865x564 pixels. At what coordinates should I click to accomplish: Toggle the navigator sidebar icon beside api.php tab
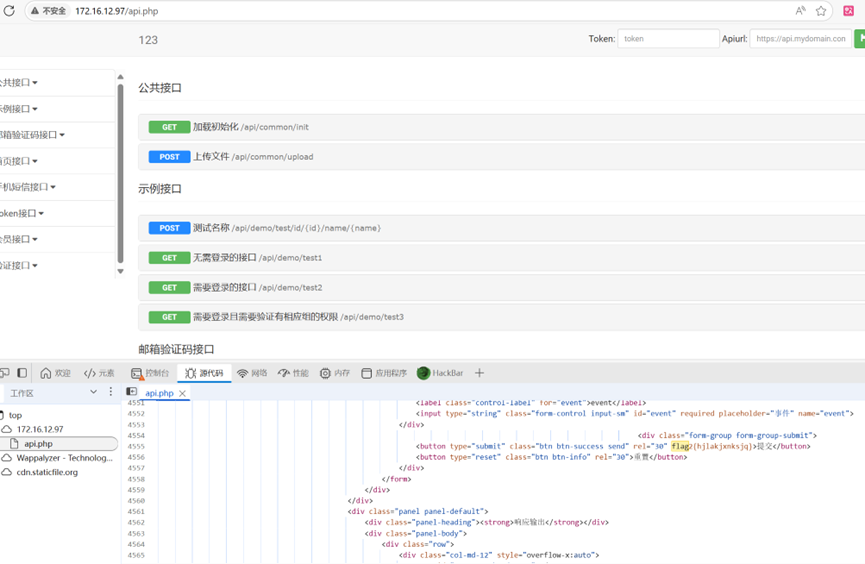pos(131,391)
